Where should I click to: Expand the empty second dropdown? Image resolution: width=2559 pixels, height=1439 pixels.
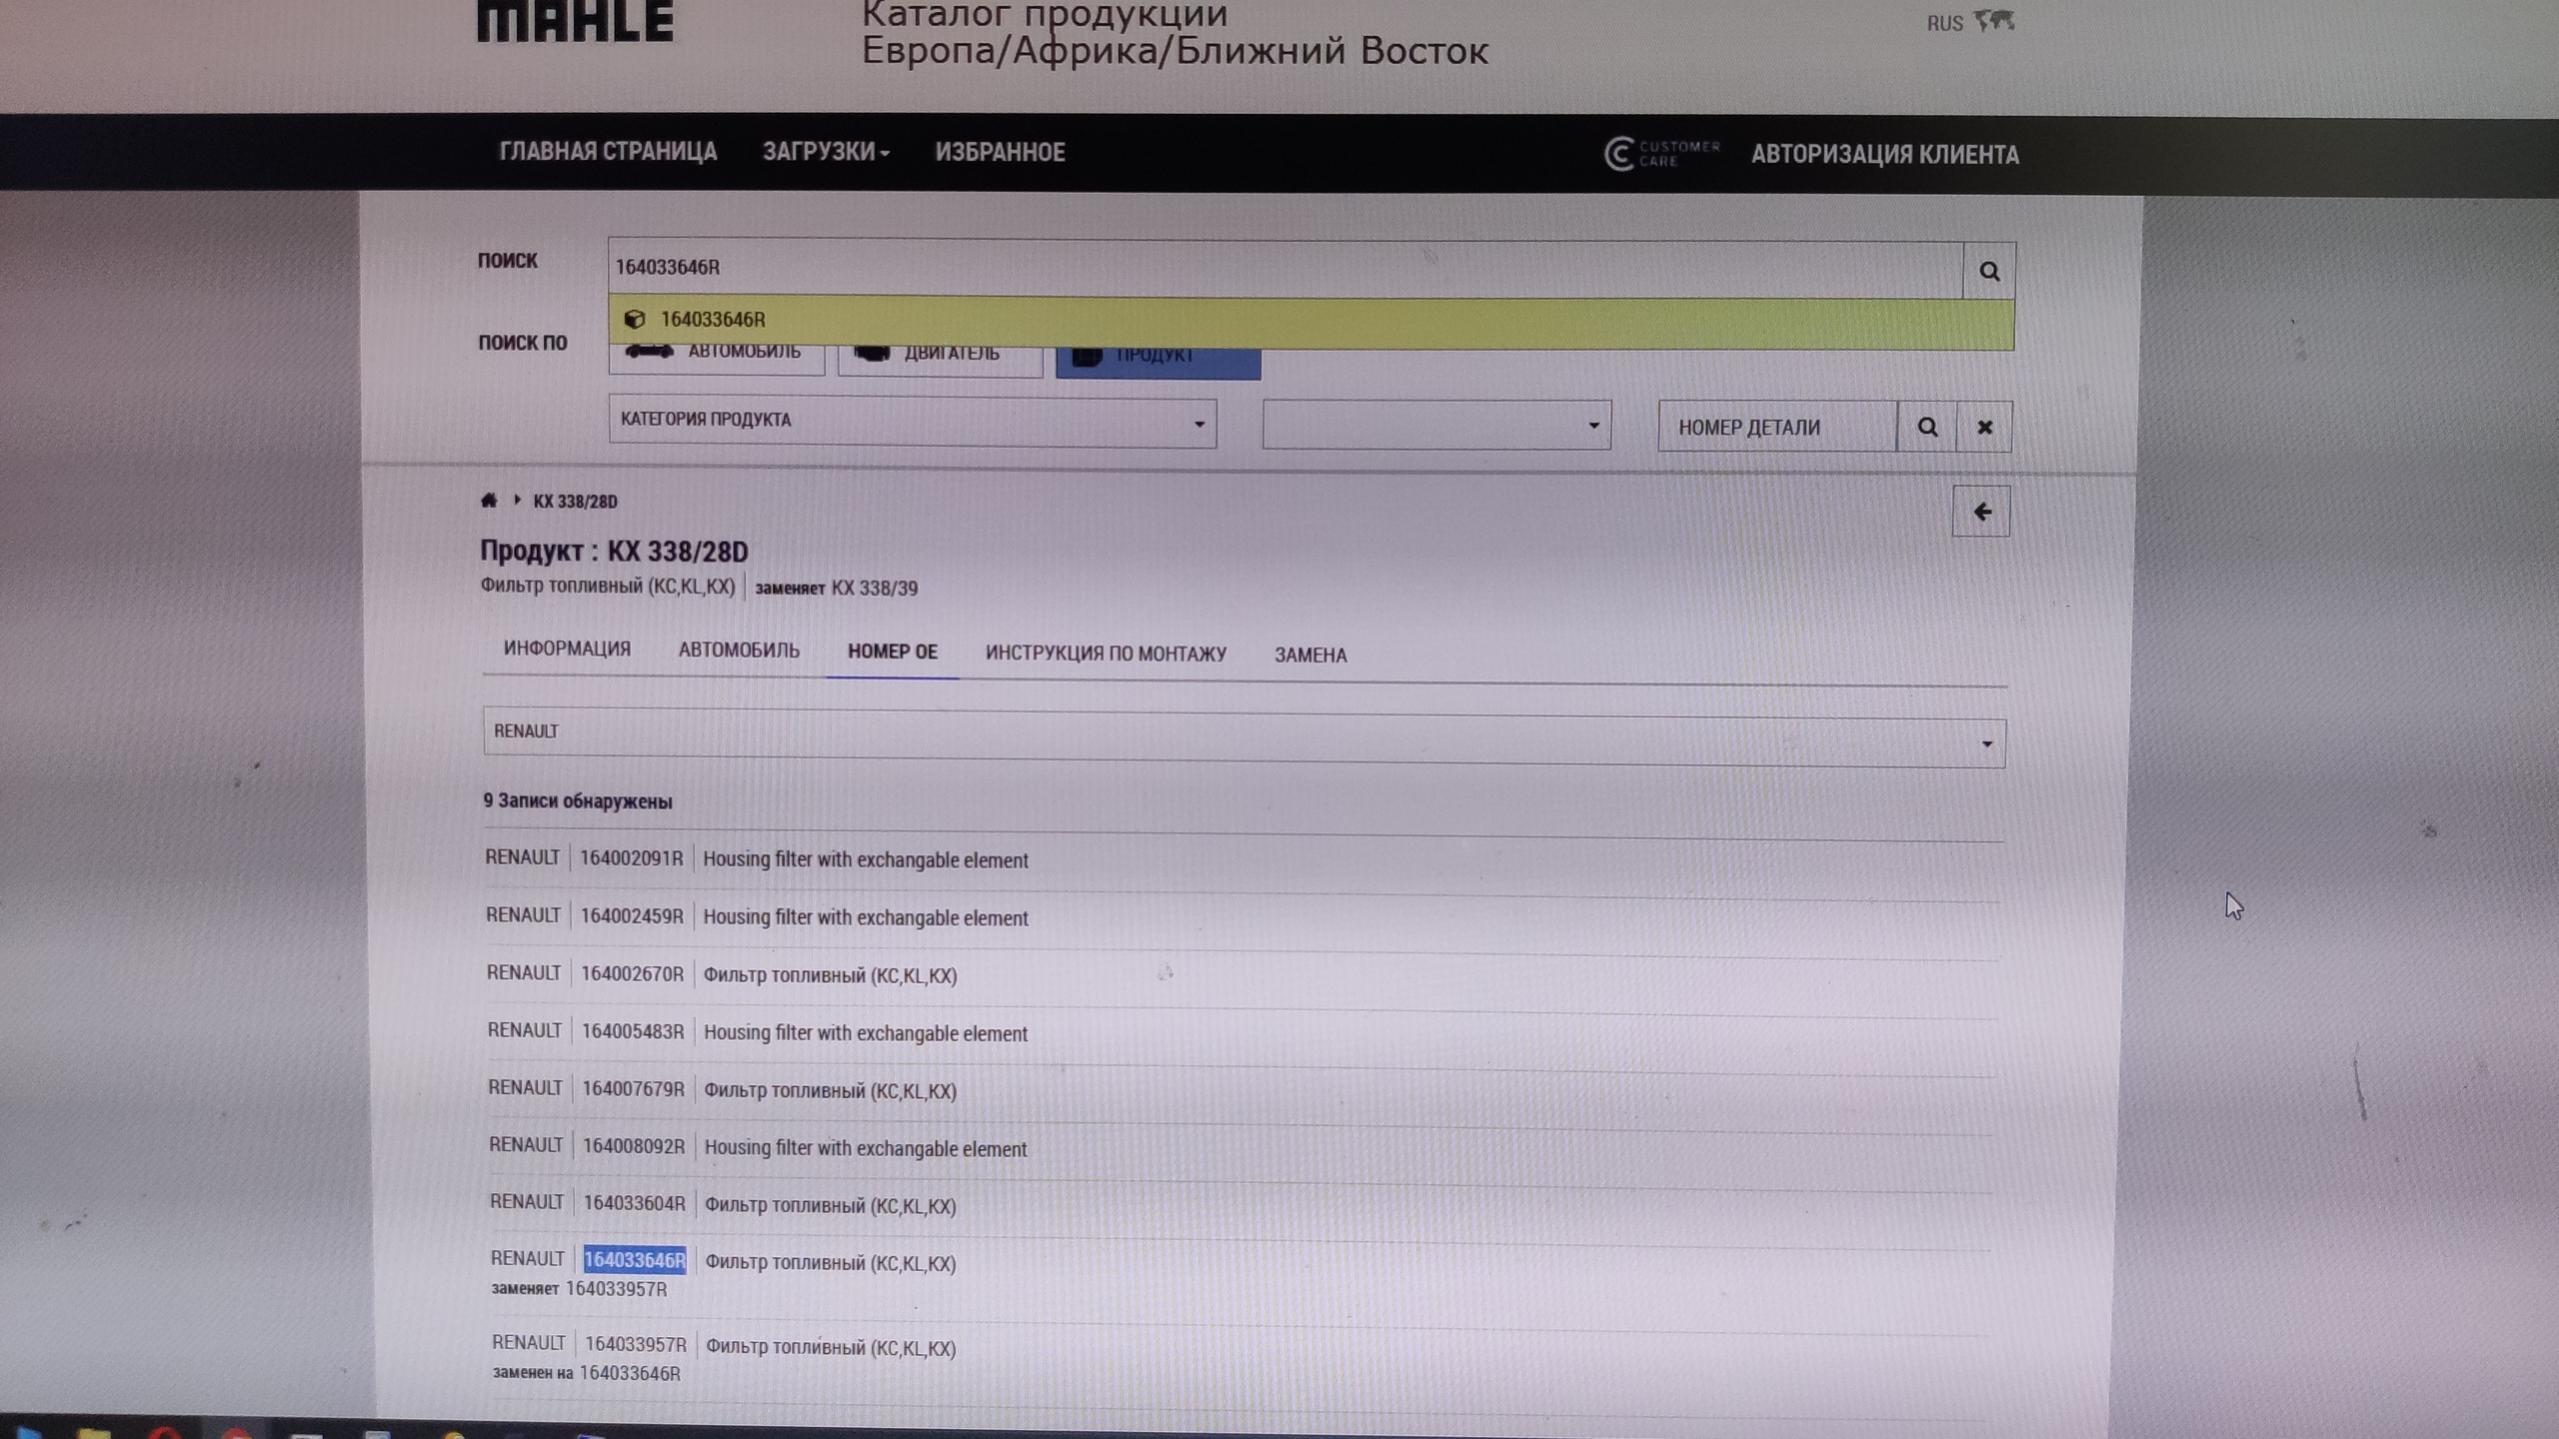[1436, 425]
